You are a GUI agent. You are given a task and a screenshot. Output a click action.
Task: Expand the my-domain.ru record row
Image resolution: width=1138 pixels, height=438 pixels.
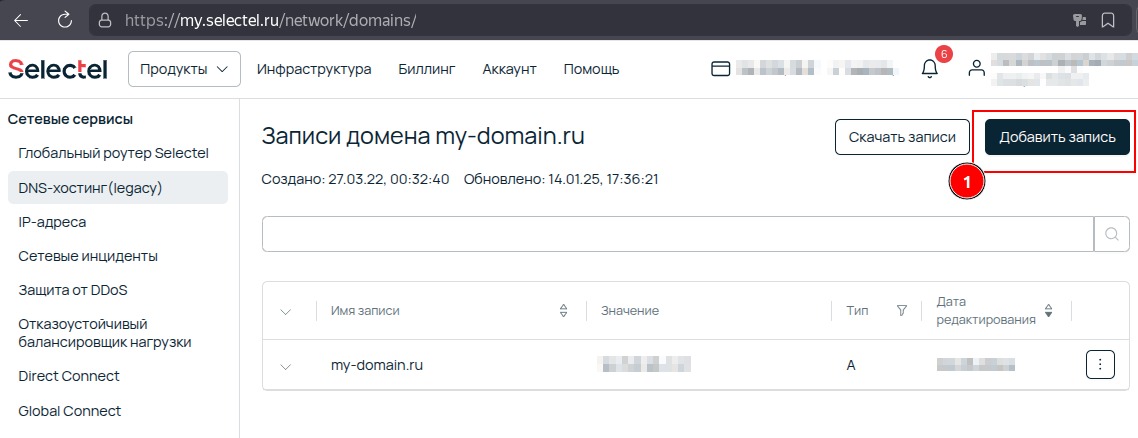287,366
